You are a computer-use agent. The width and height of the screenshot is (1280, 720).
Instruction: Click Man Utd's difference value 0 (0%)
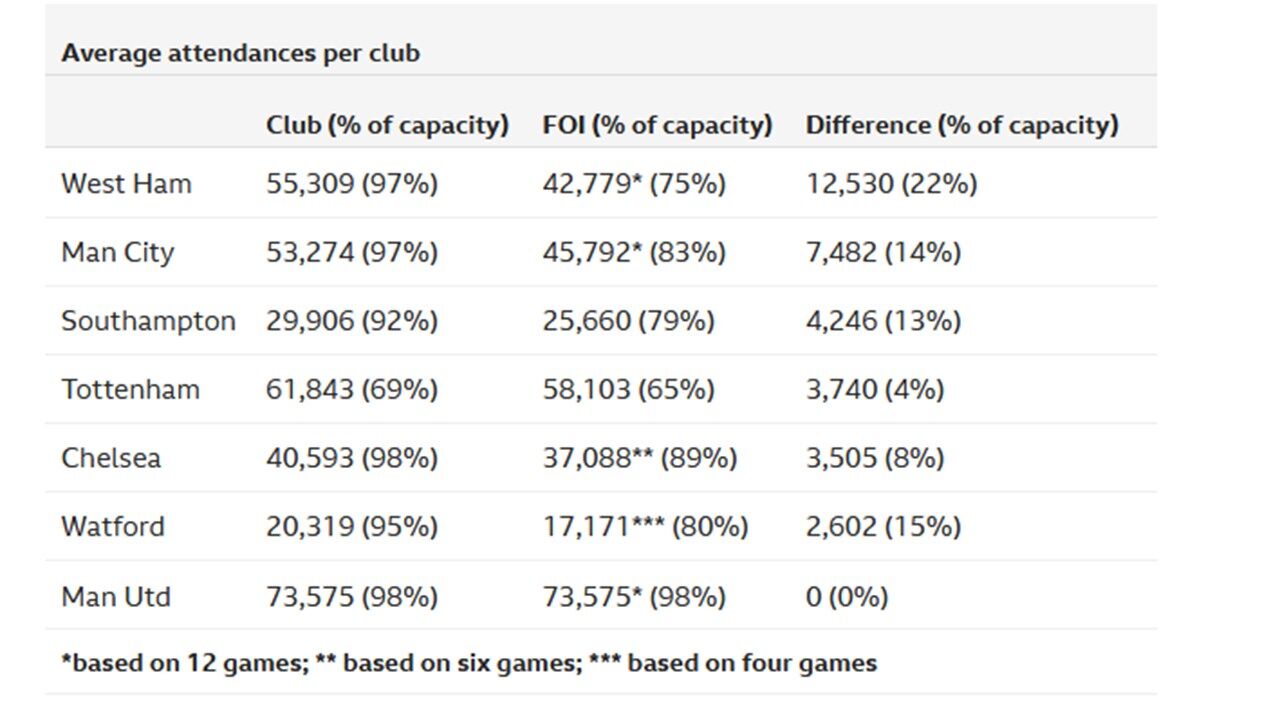[x=847, y=597]
